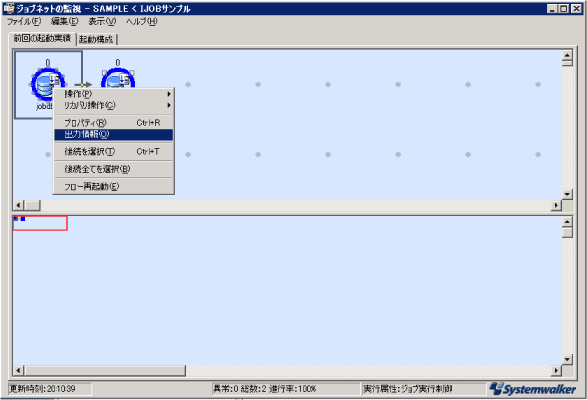Click lower pane scroll down arrow
The height and width of the screenshot is (400, 587).
pyautogui.click(x=567, y=360)
